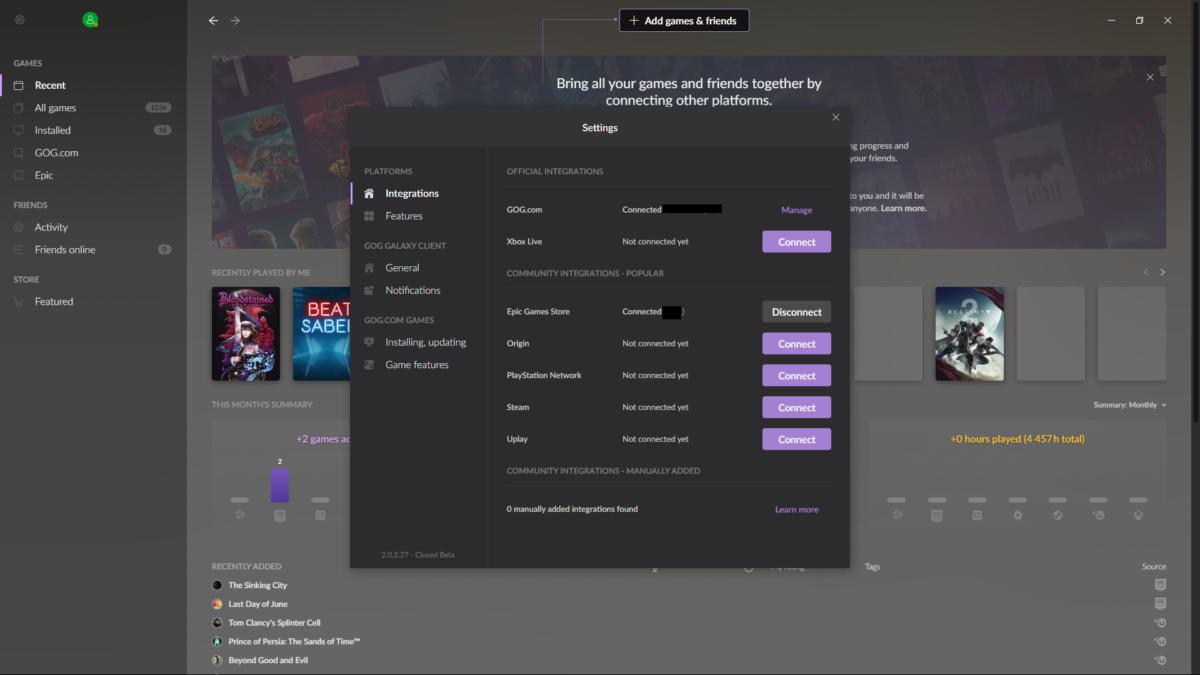The image size is (1200, 675).
Task: Connect the PlayStation Network integration
Action: [797, 376]
